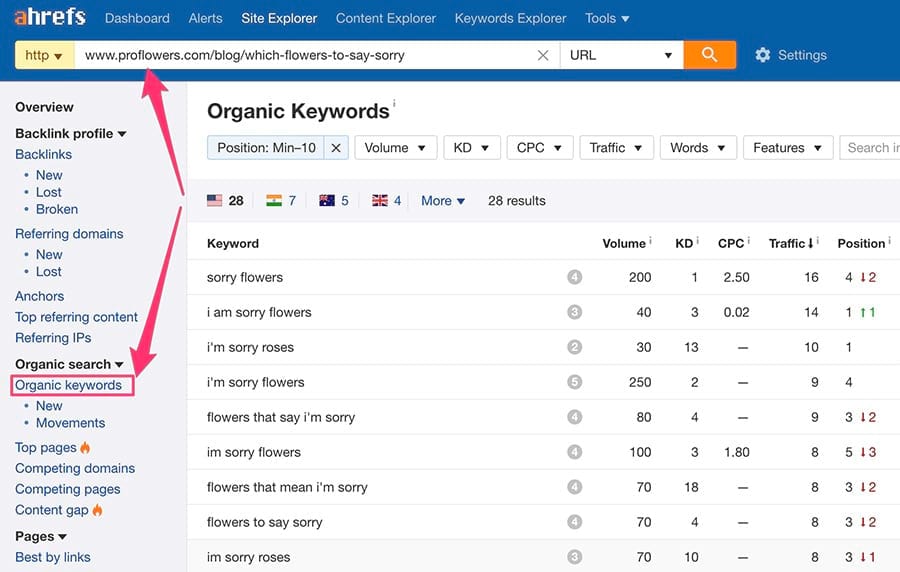Open Keywords Explorer in top navigation

point(510,18)
